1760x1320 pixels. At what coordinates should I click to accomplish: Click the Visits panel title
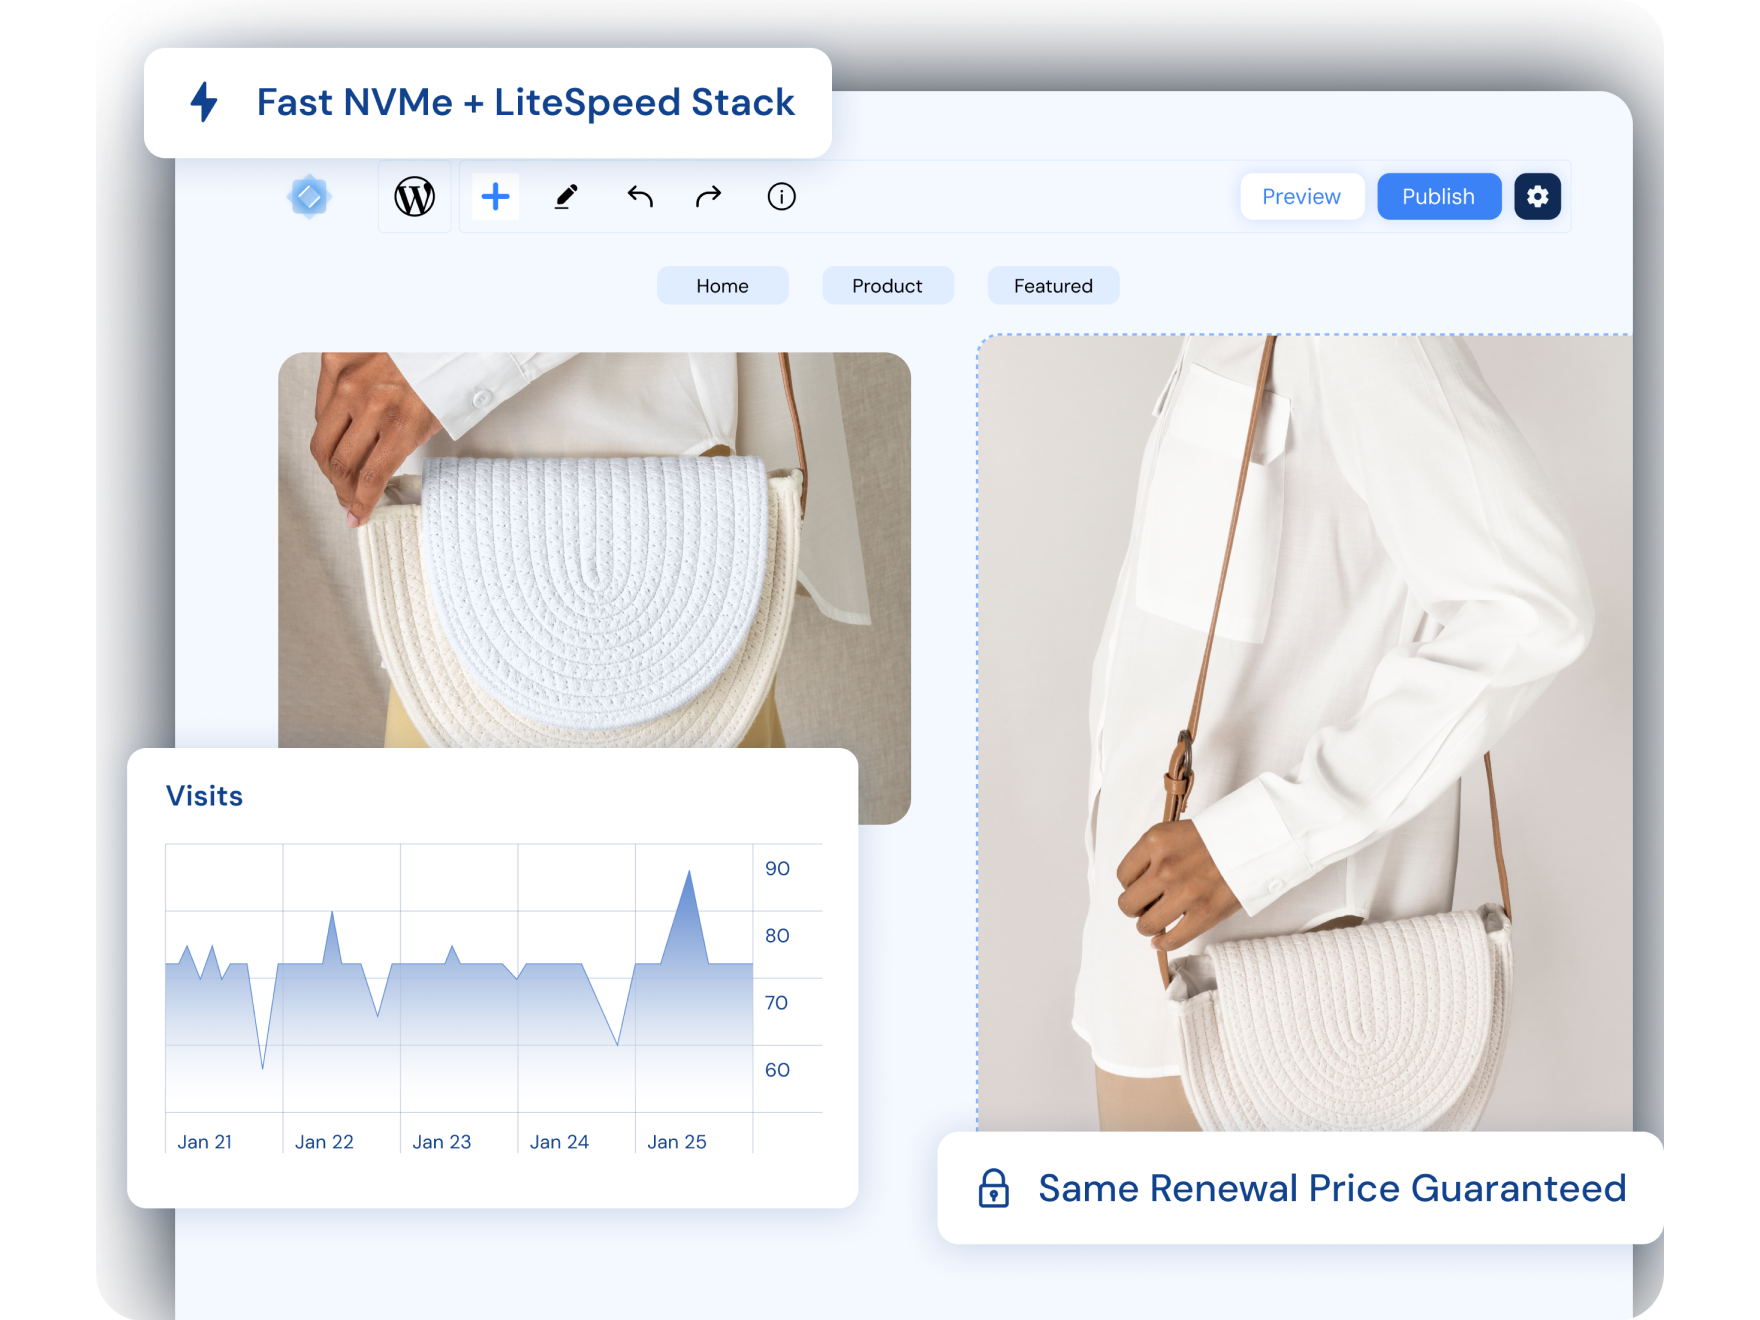tap(205, 795)
